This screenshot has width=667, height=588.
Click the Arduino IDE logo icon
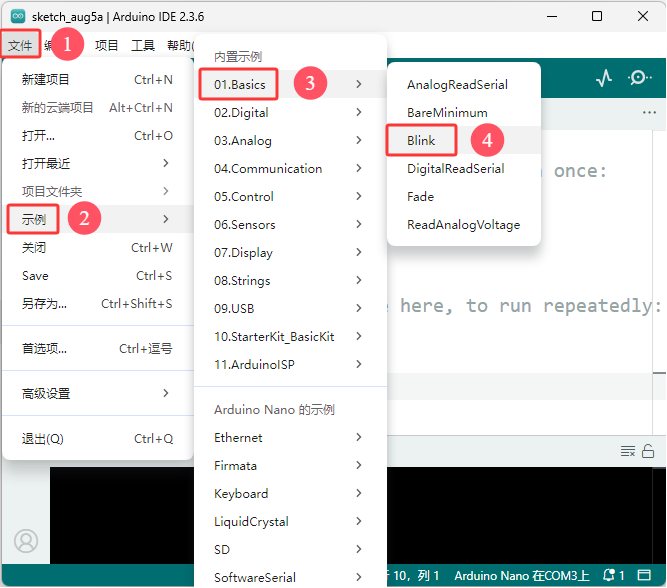click(18, 16)
